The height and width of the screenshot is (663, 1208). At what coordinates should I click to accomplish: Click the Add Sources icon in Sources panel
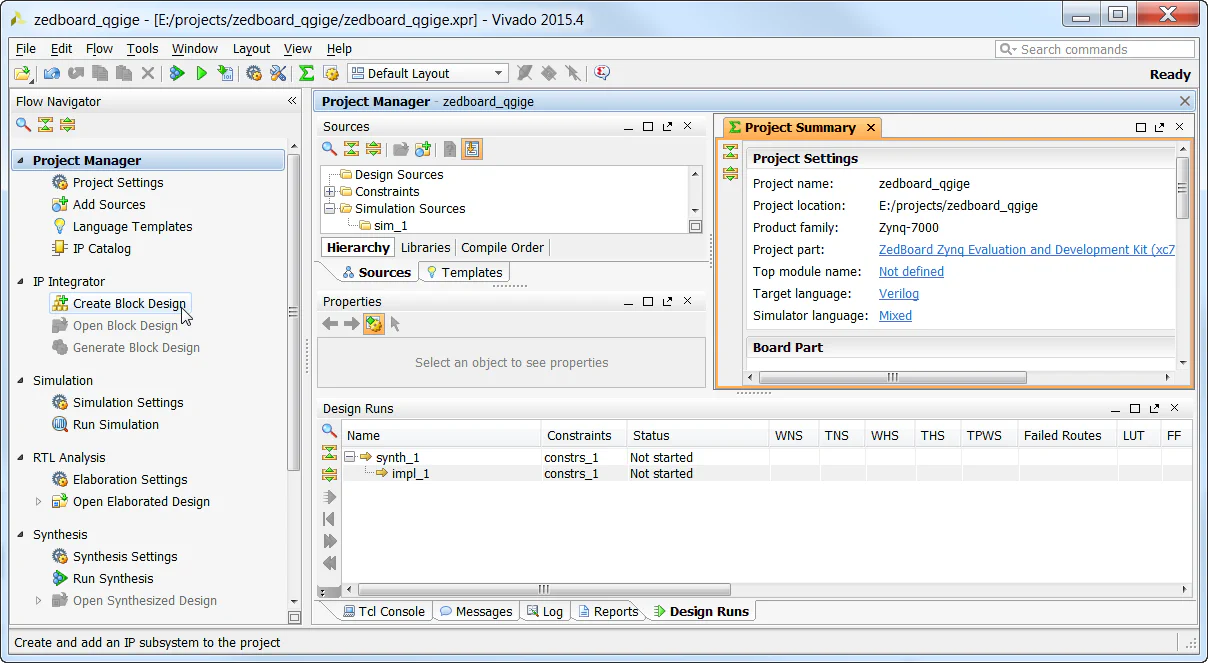(x=422, y=149)
